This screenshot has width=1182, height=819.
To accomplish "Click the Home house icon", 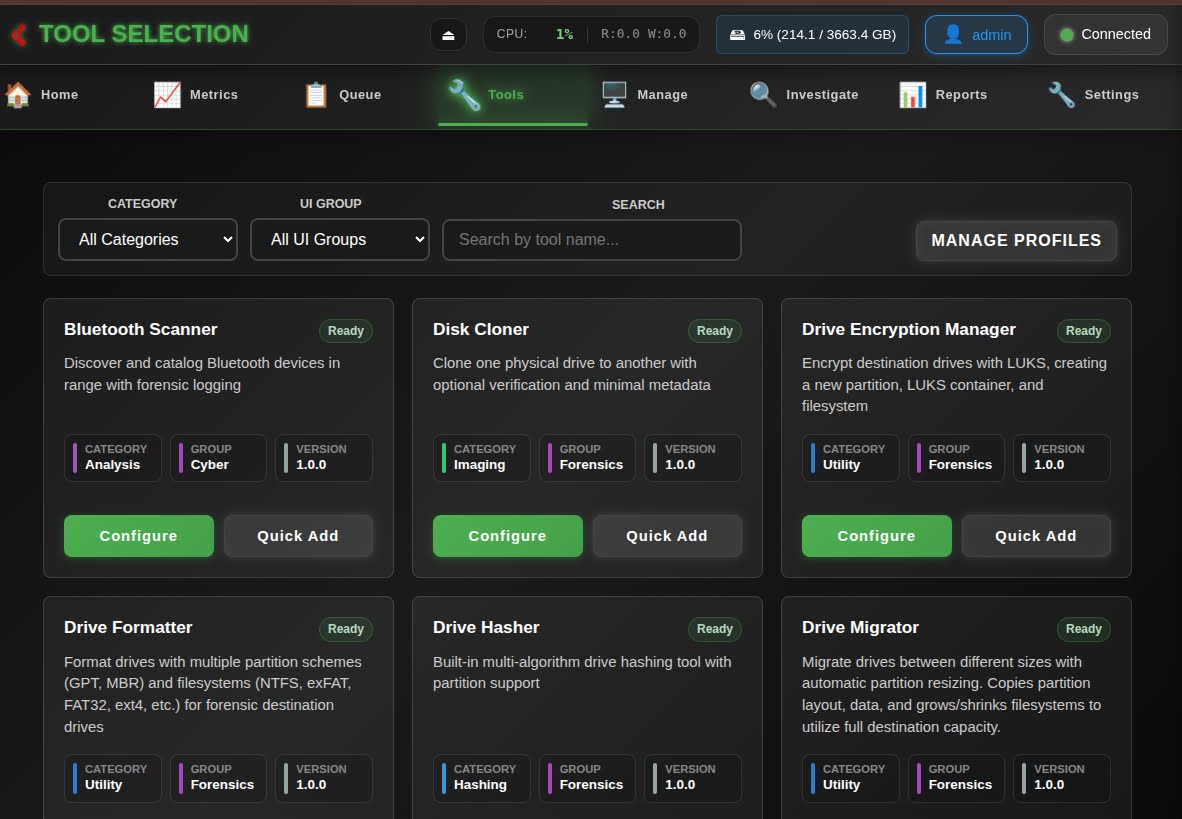I will click(x=18, y=95).
